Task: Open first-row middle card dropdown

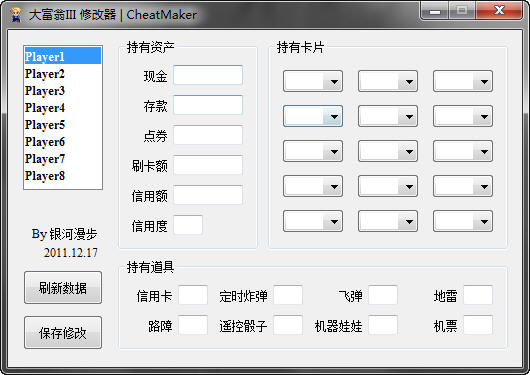Action: 388,81
